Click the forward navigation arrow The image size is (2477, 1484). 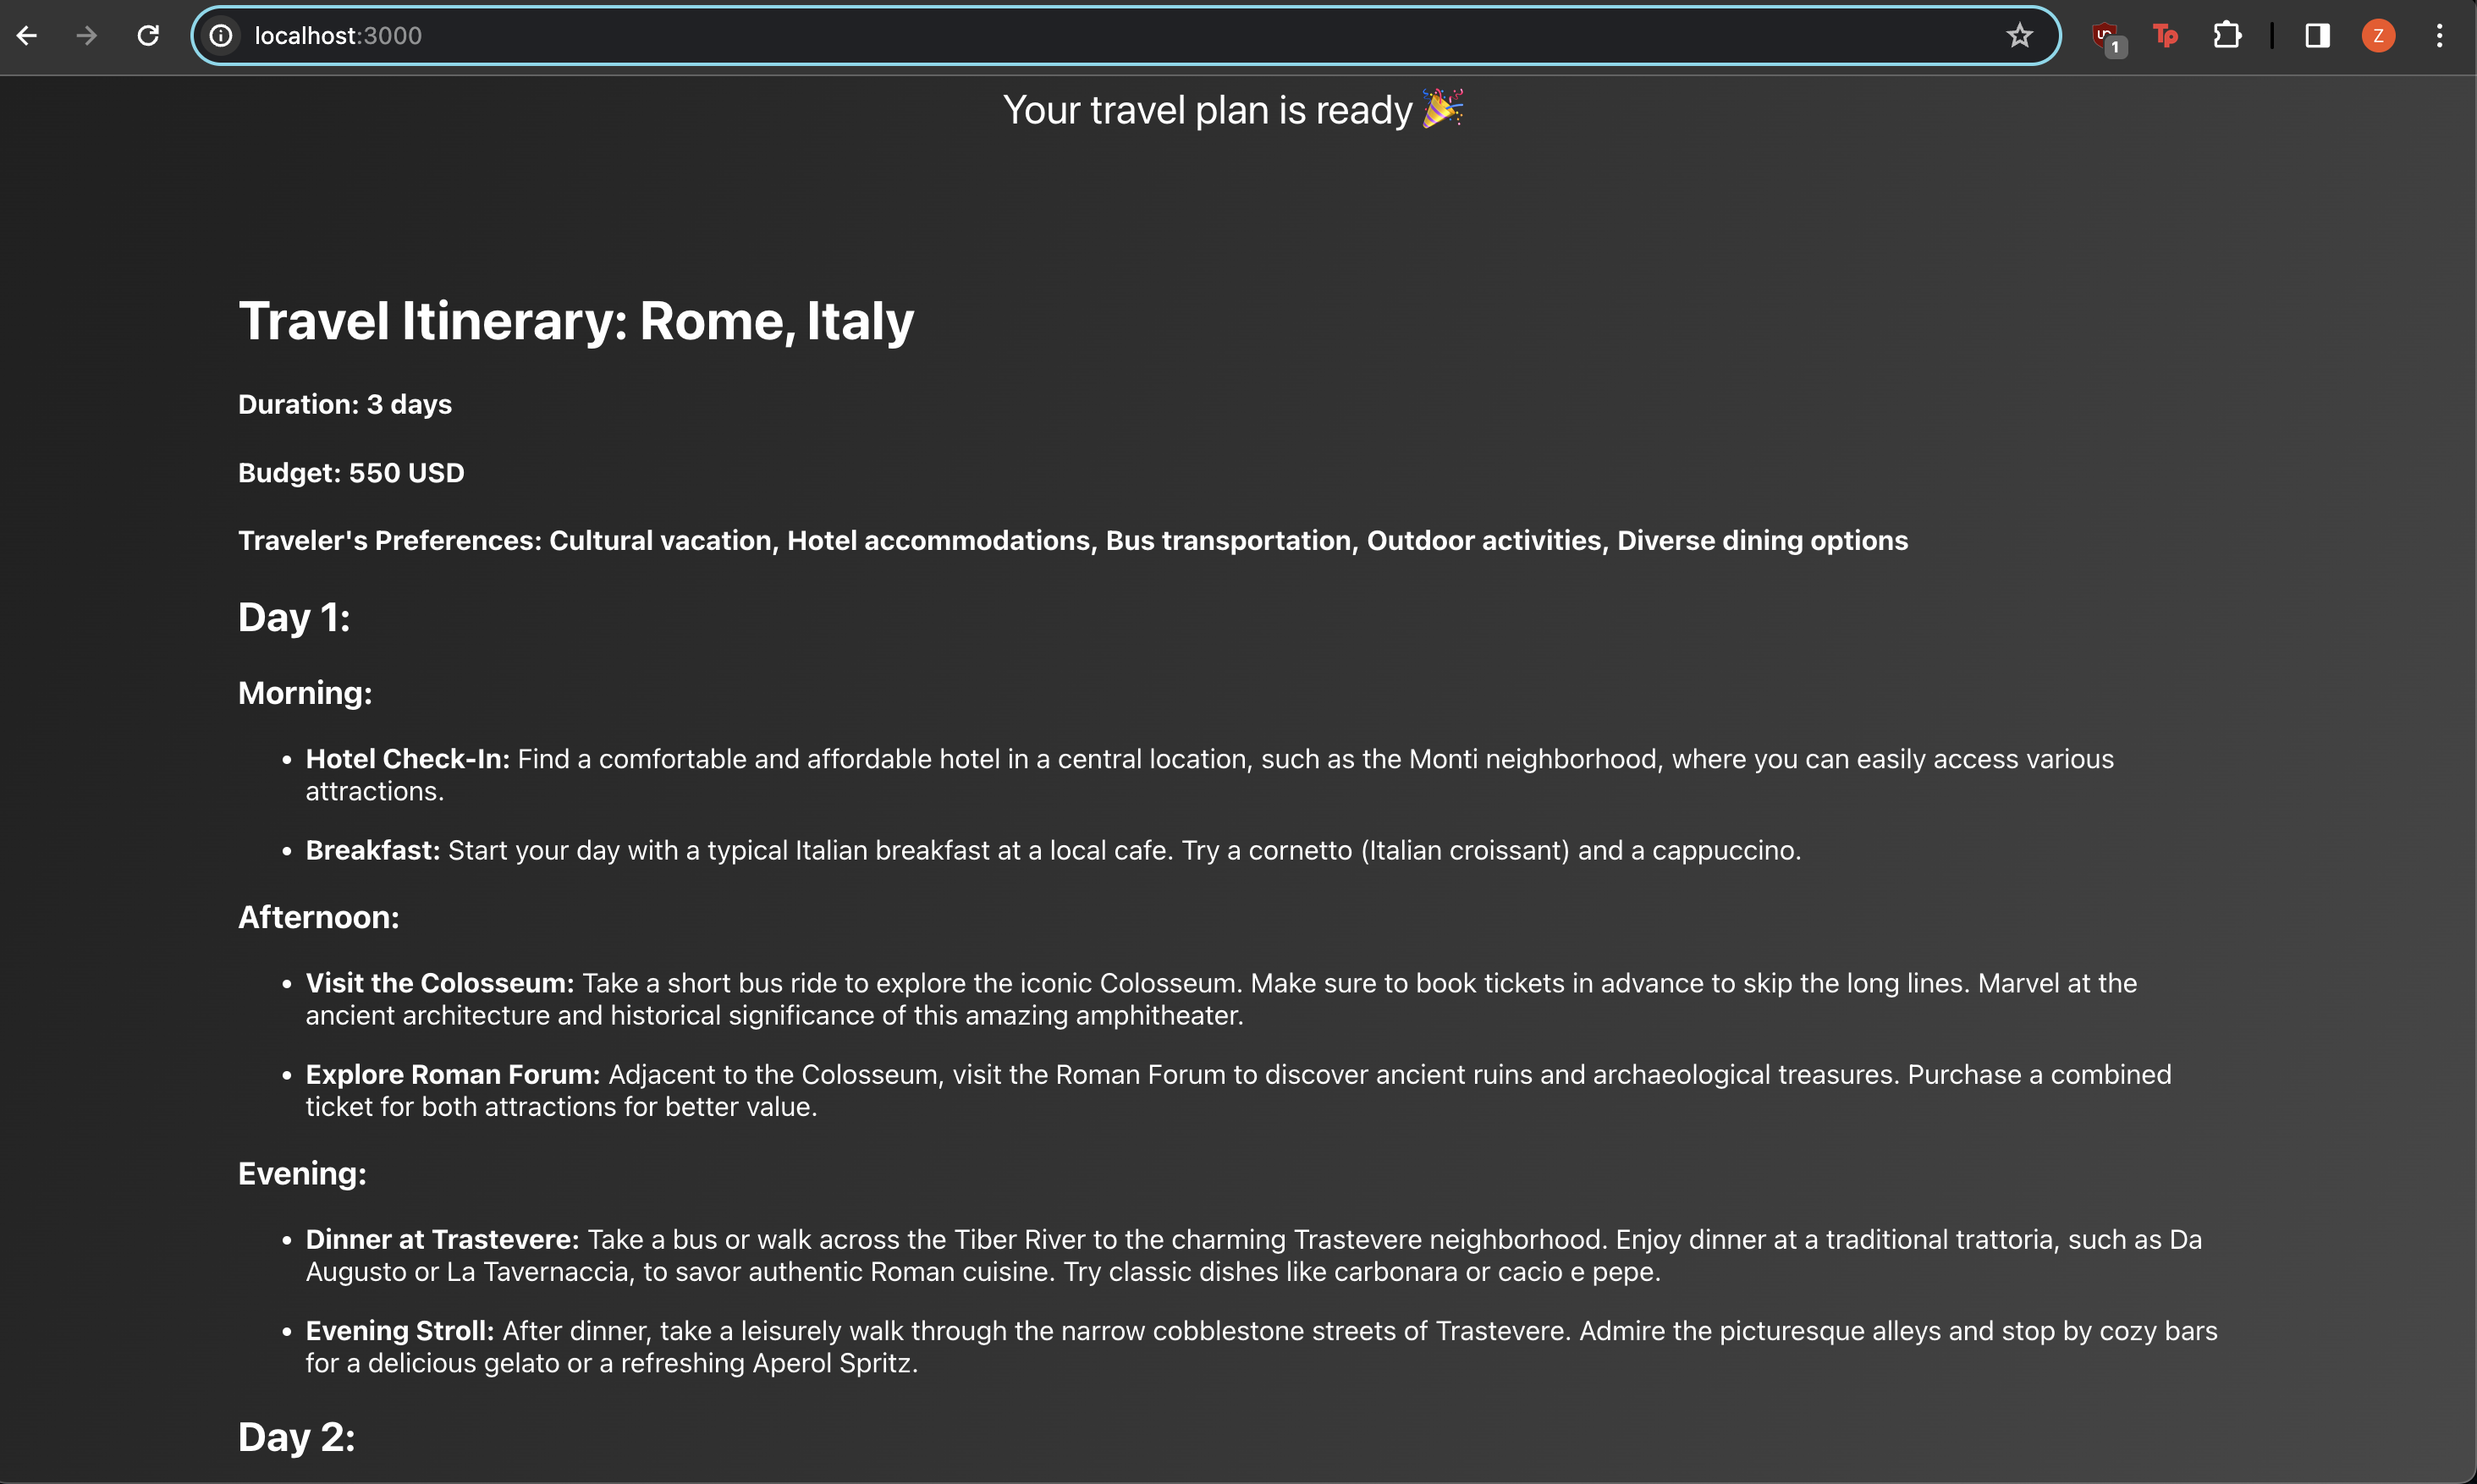point(88,35)
